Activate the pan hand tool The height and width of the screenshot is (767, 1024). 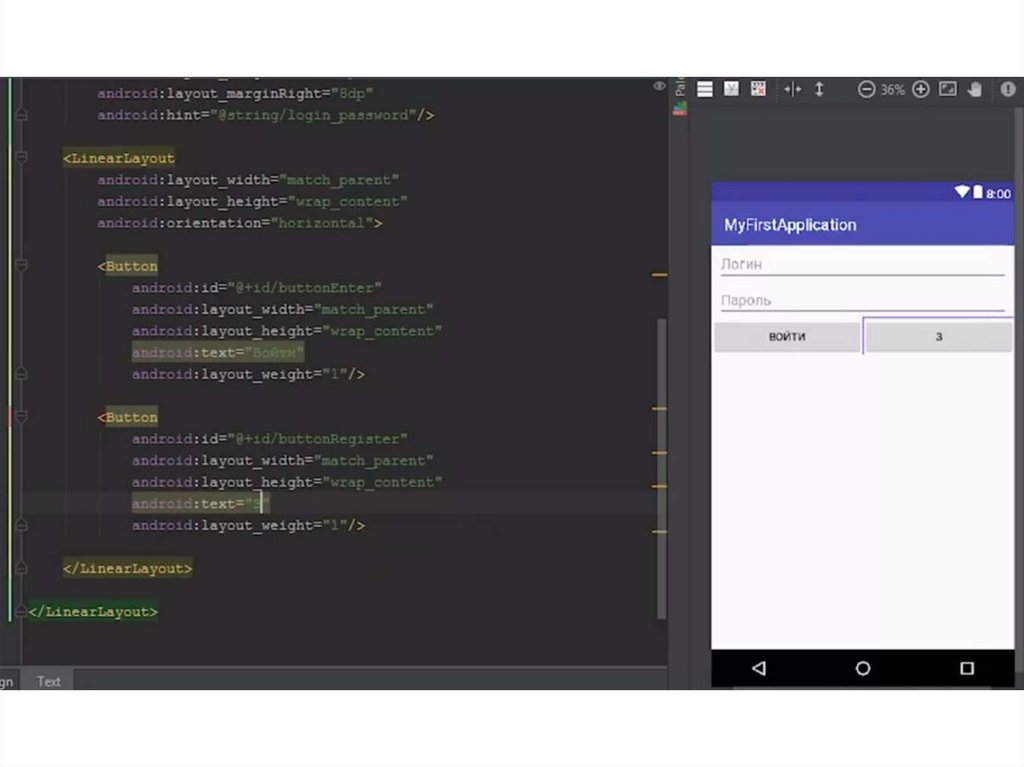coord(975,89)
